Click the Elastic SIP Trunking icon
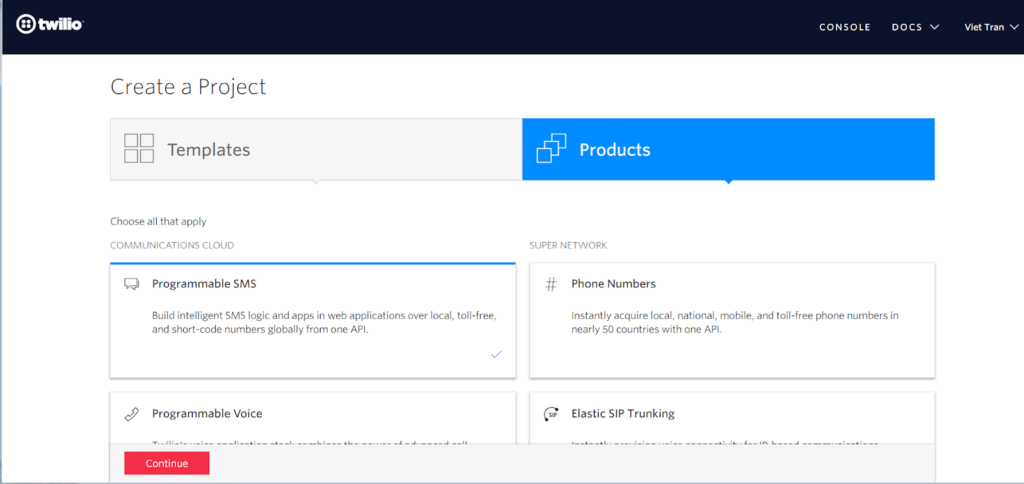The image size is (1024, 484). (551, 414)
